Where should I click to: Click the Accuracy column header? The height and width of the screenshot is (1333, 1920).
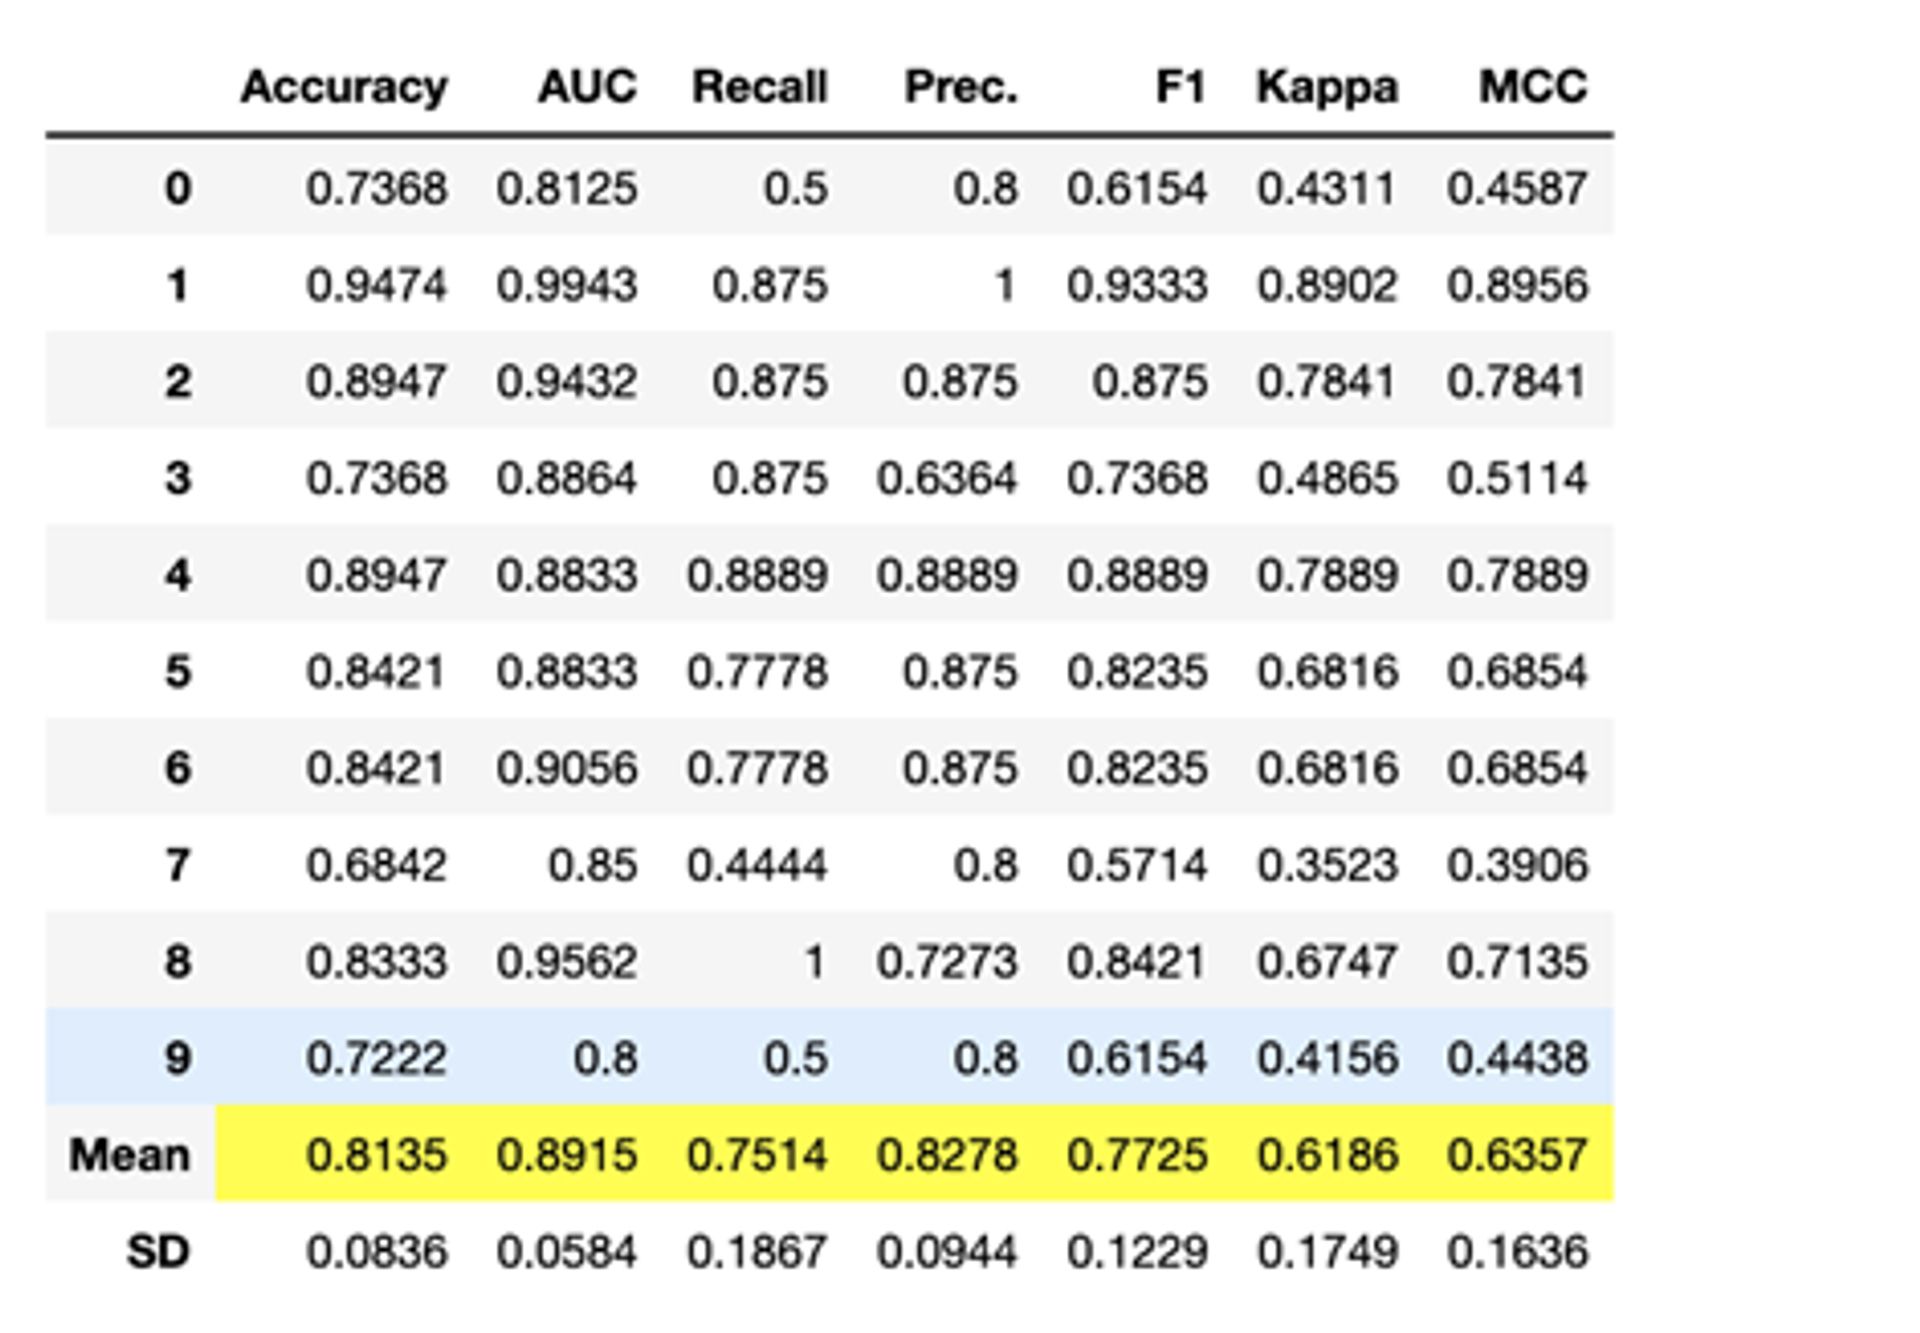pyautogui.click(x=343, y=88)
